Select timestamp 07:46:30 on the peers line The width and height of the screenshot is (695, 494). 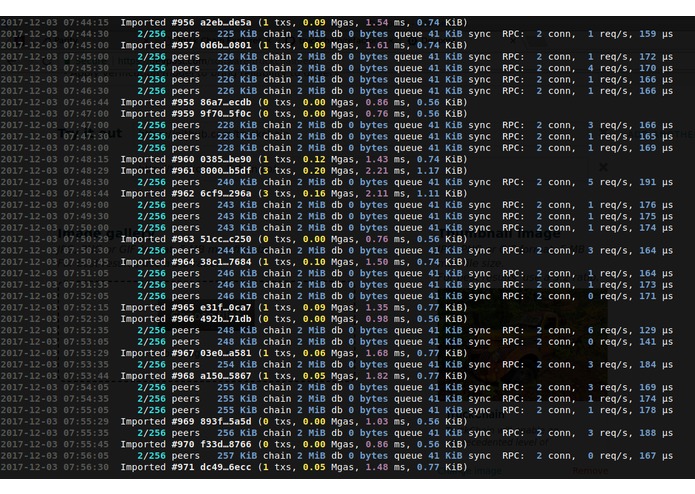(86, 91)
